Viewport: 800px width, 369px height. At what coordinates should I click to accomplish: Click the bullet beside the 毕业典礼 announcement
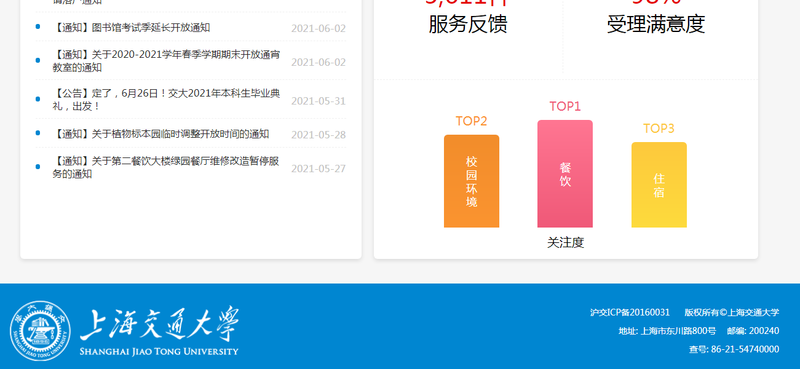[38, 99]
